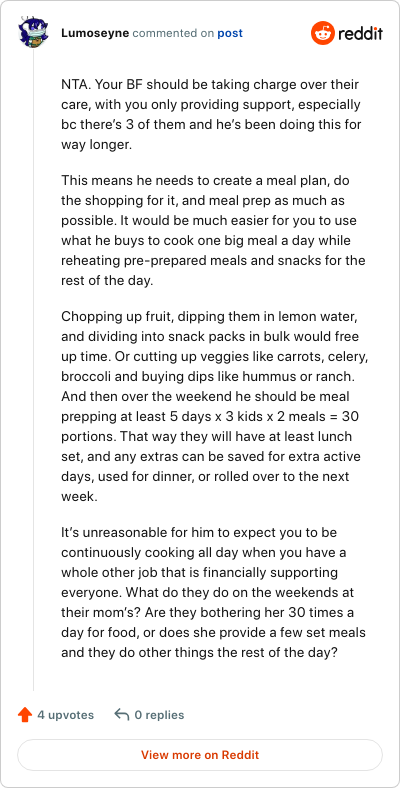Open the Lumoseyne username link
This screenshot has width=400, height=788.
click(x=95, y=33)
